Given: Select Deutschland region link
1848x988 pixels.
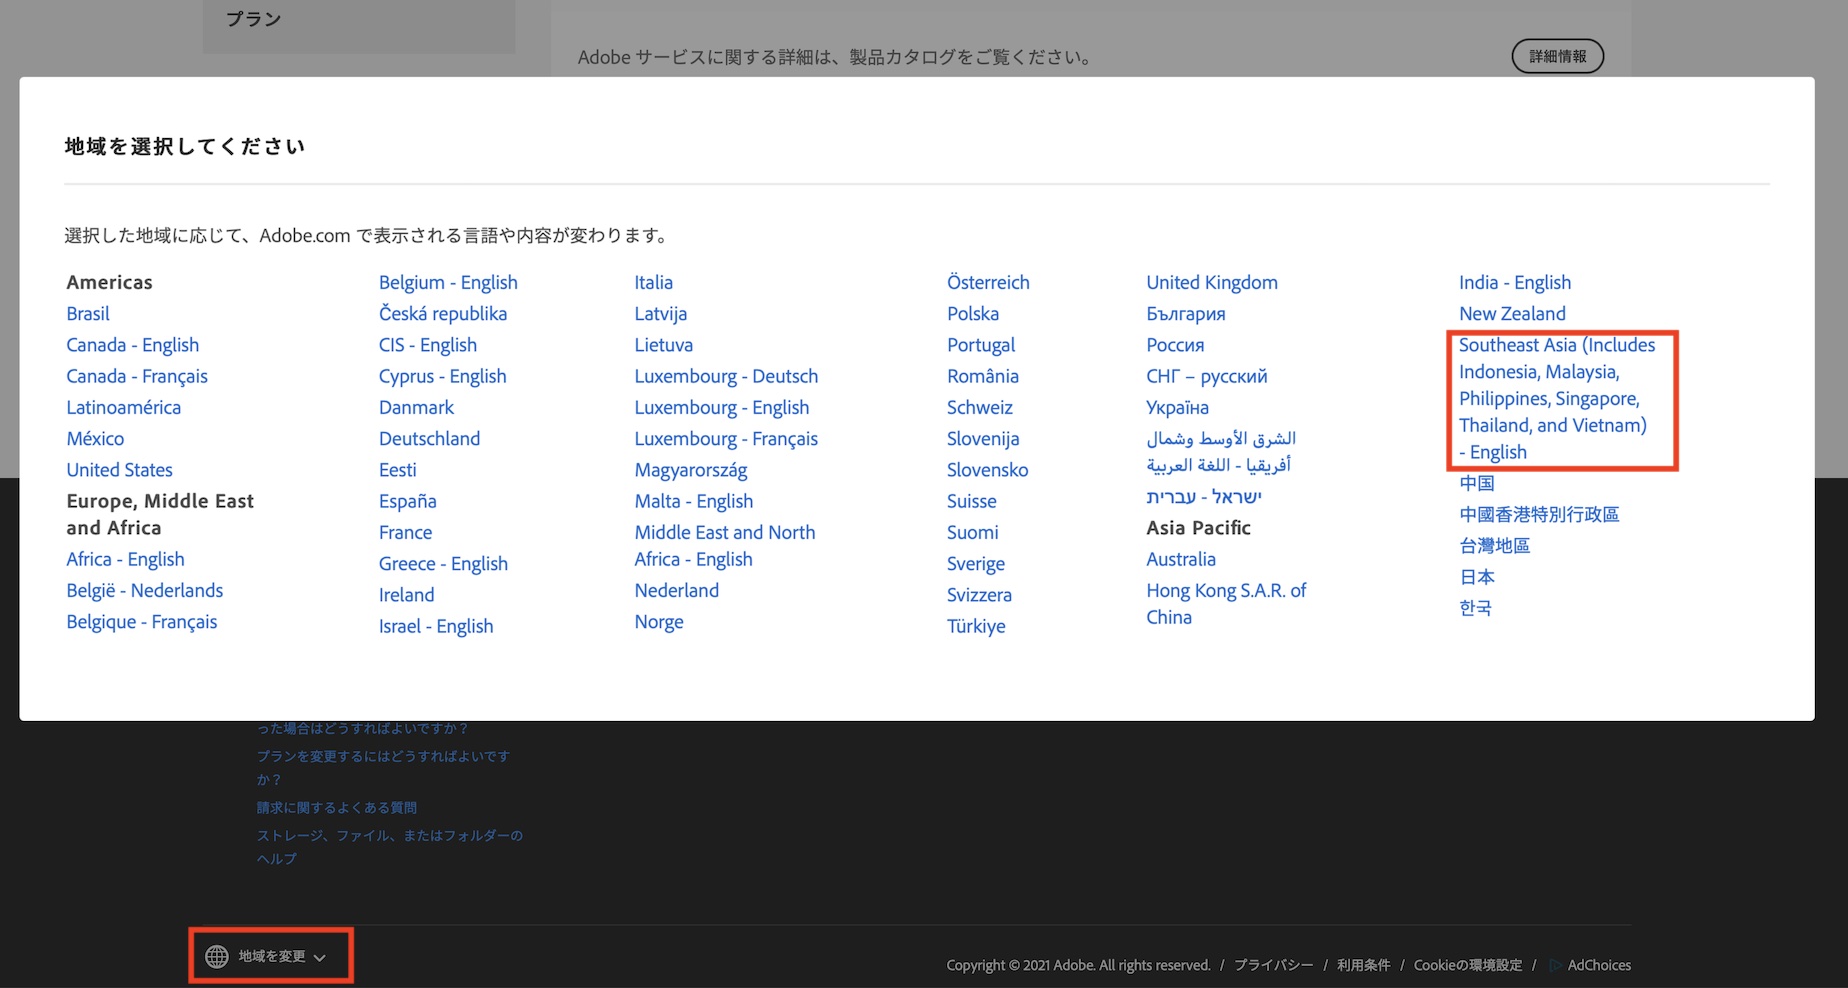Looking at the screenshot, I should [x=430, y=439].
